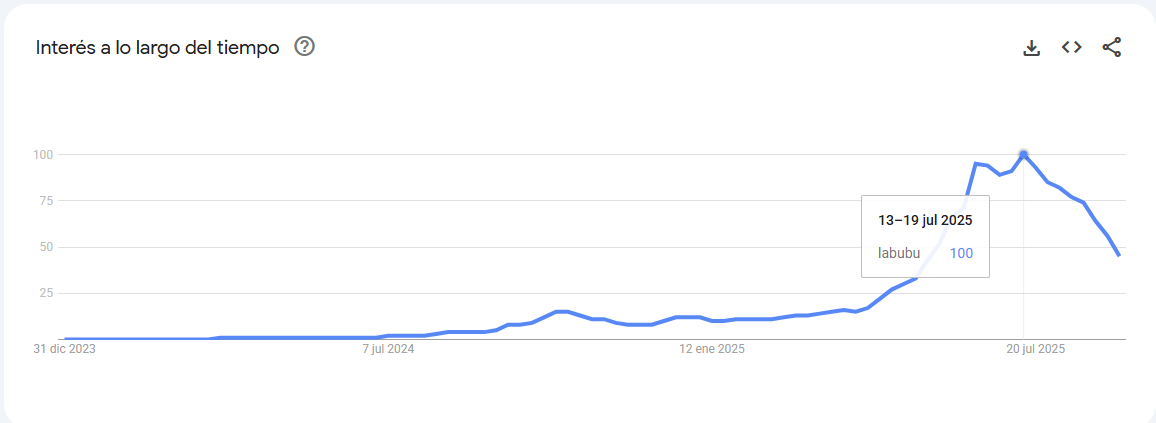This screenshot has width=1156, height=423.
Task: Click the "12 ene 2025" axis label
Action: click(712, 349)
